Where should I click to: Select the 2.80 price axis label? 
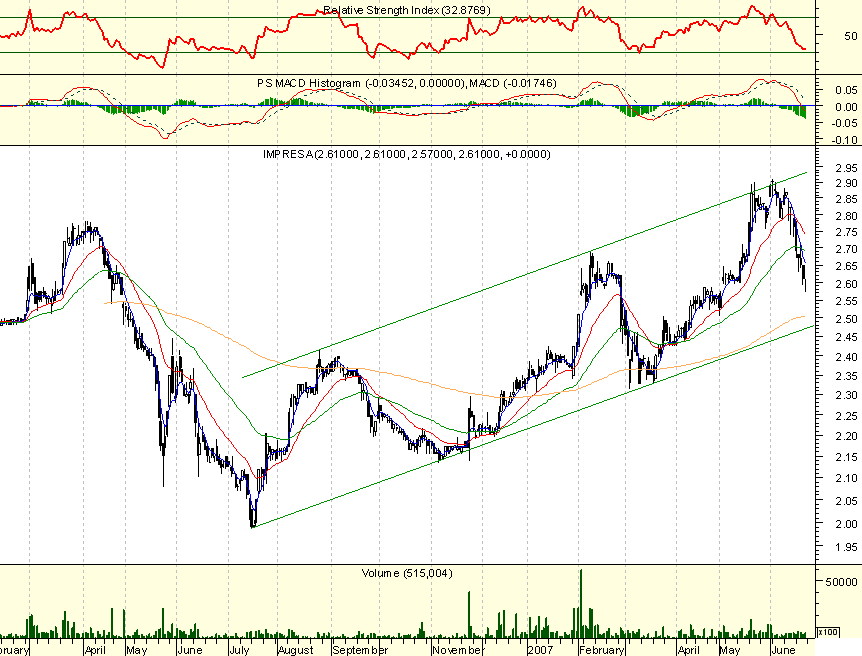846,216
